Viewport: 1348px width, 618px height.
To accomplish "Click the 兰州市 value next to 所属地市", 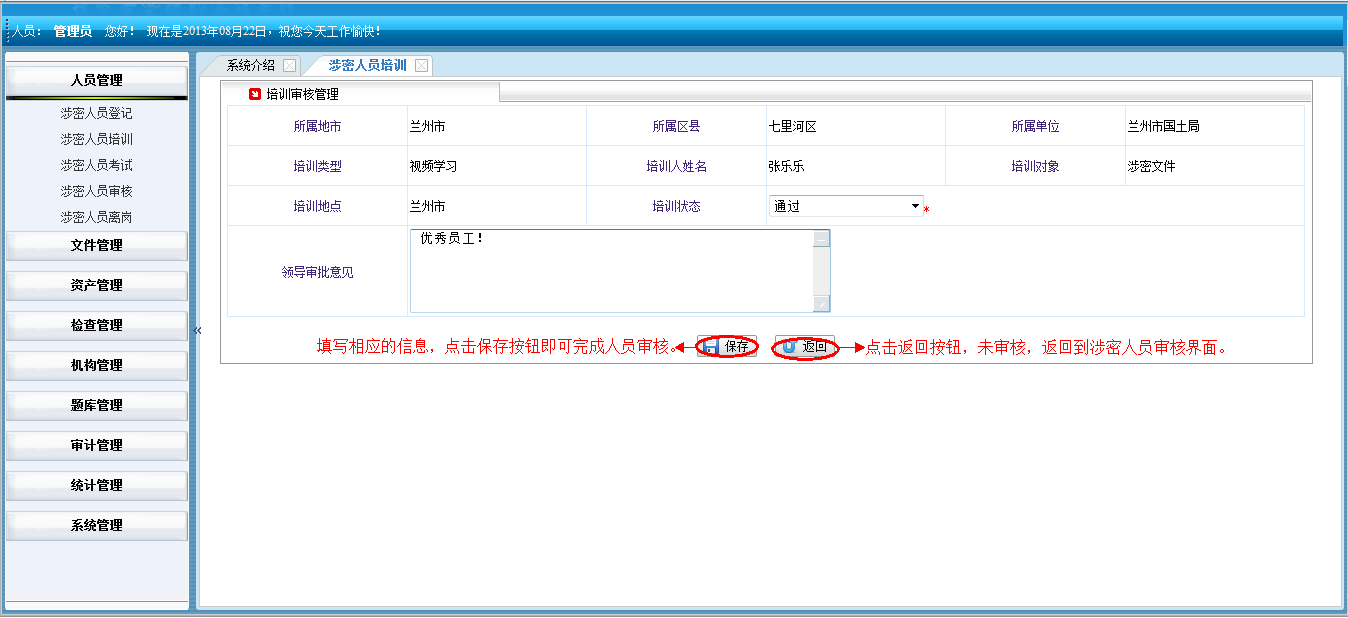I will 427,127.
